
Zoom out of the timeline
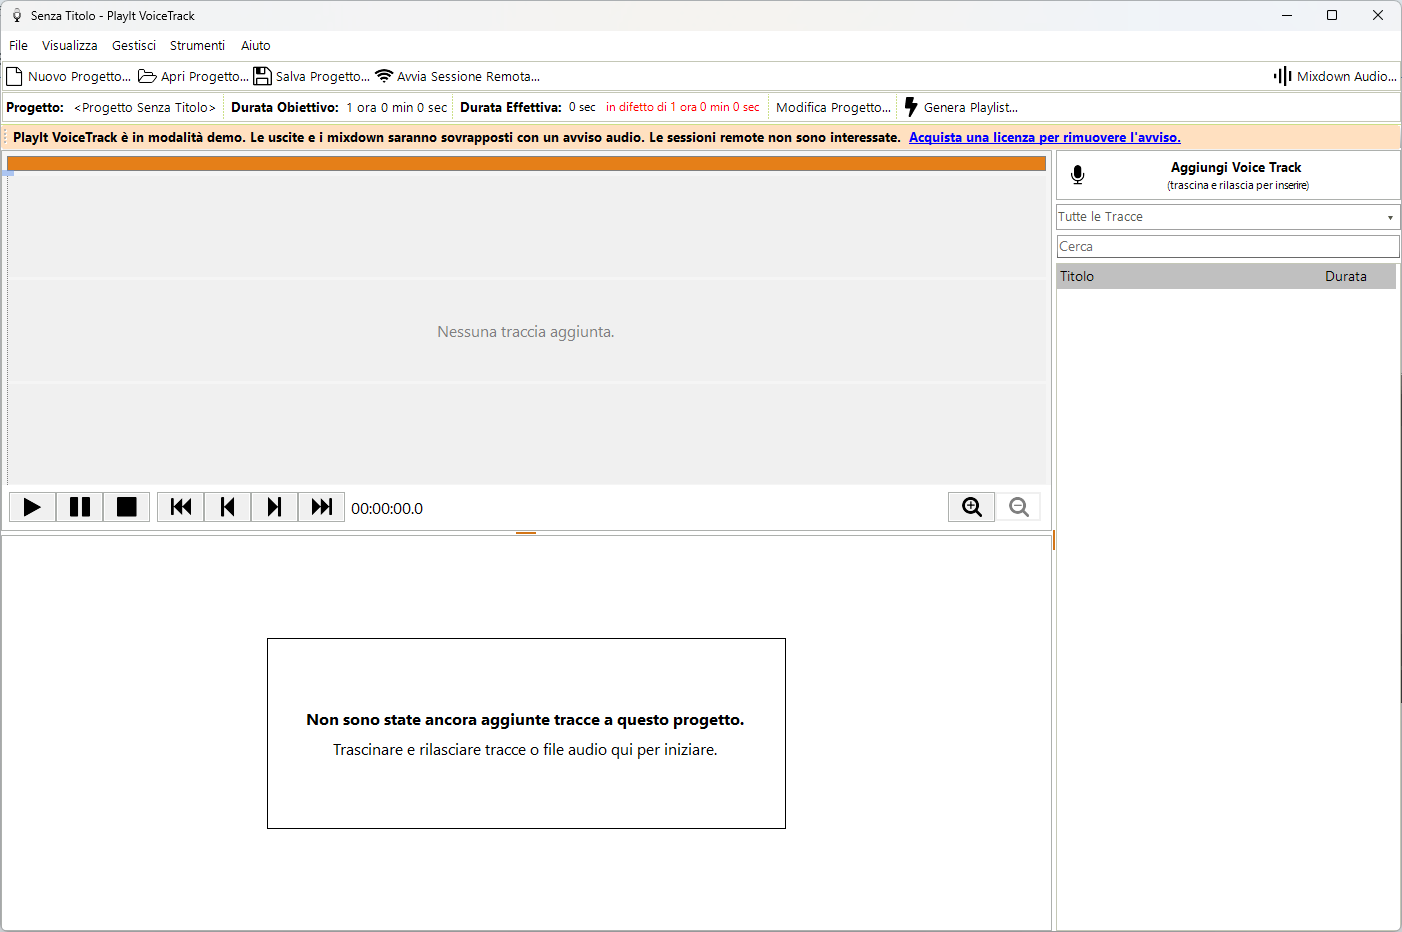coord(1018,507)
